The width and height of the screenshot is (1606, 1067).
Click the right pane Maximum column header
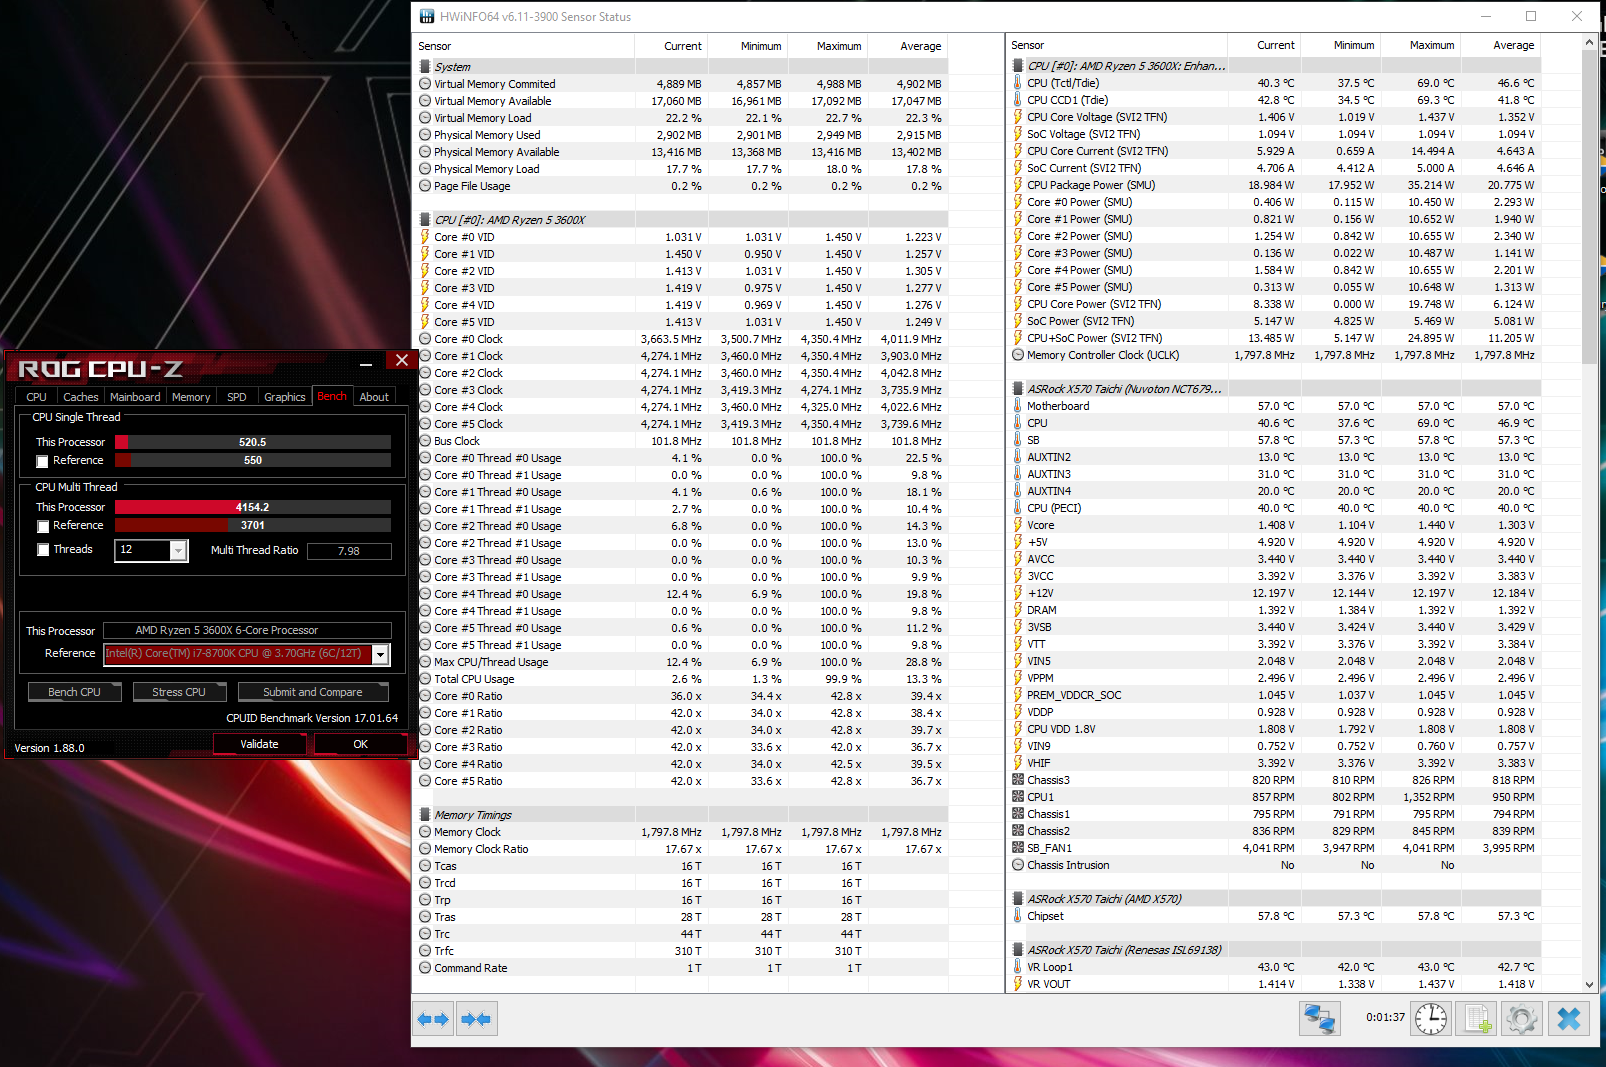[1421, 45]
